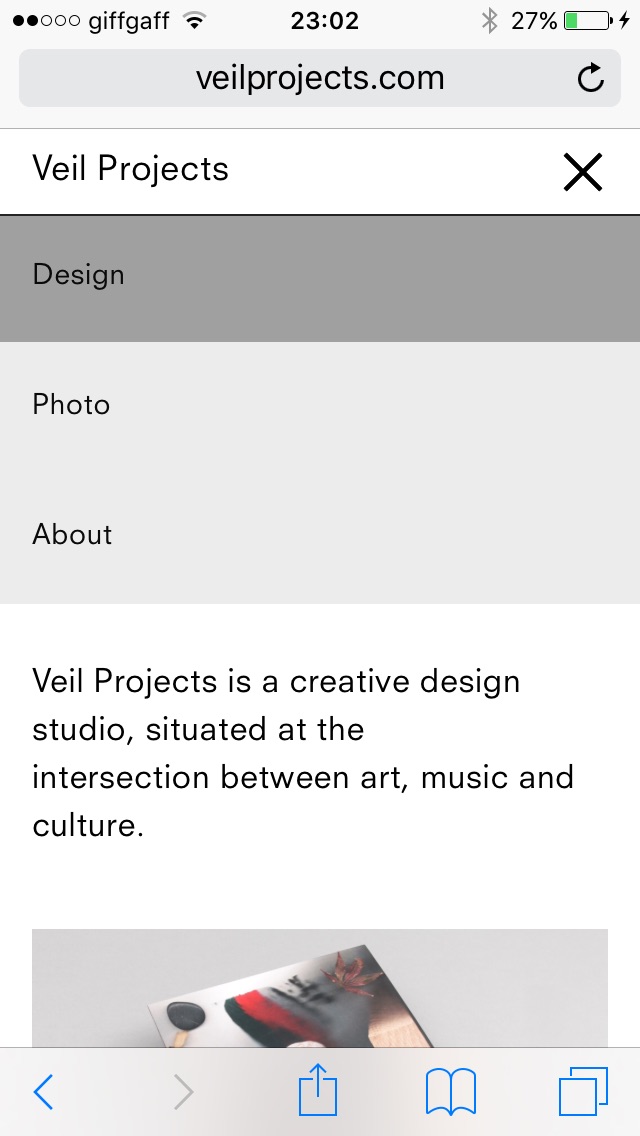The height and width of the screenshot is (1136, 640).
Task: Tap the giffgaff carrier label
Action: point(129,20)
